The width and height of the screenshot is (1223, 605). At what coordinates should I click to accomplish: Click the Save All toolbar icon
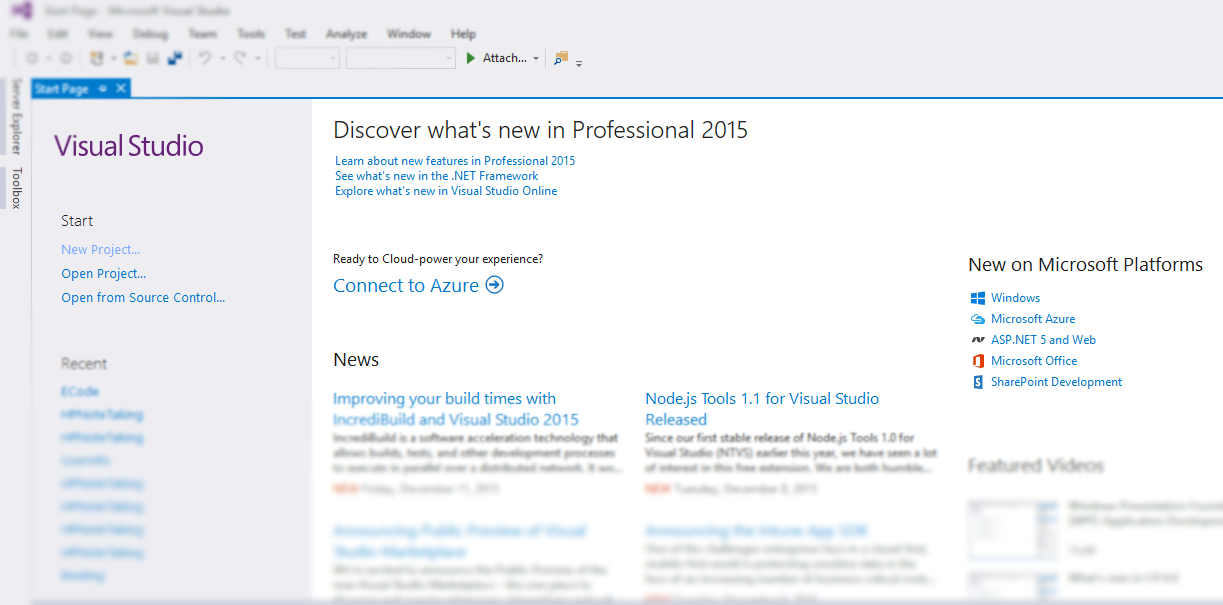point(175,59)
